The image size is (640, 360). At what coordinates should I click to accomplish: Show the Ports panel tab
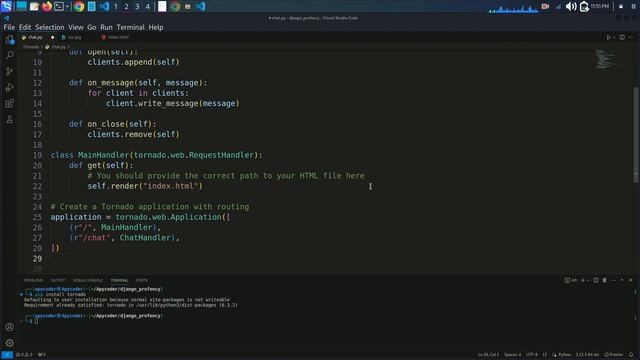(x=142, y=280)
